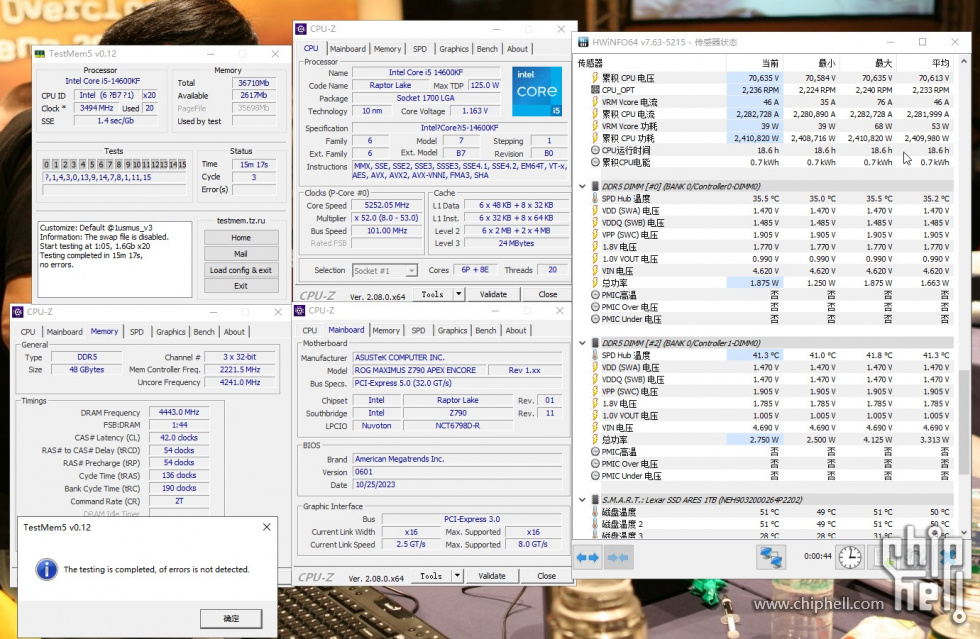The height and width of the screenshot is (639, 980).
Task: Click the lightning icon beside 累积 CPU 电压
Action: (595, 78)
